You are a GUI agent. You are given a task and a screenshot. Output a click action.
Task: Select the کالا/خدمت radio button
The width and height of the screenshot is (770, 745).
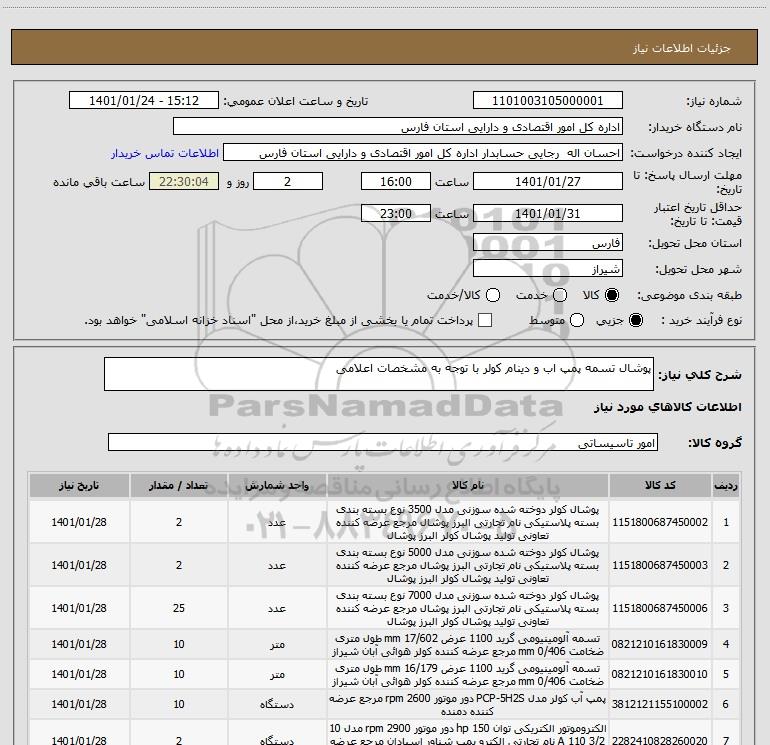493,295
